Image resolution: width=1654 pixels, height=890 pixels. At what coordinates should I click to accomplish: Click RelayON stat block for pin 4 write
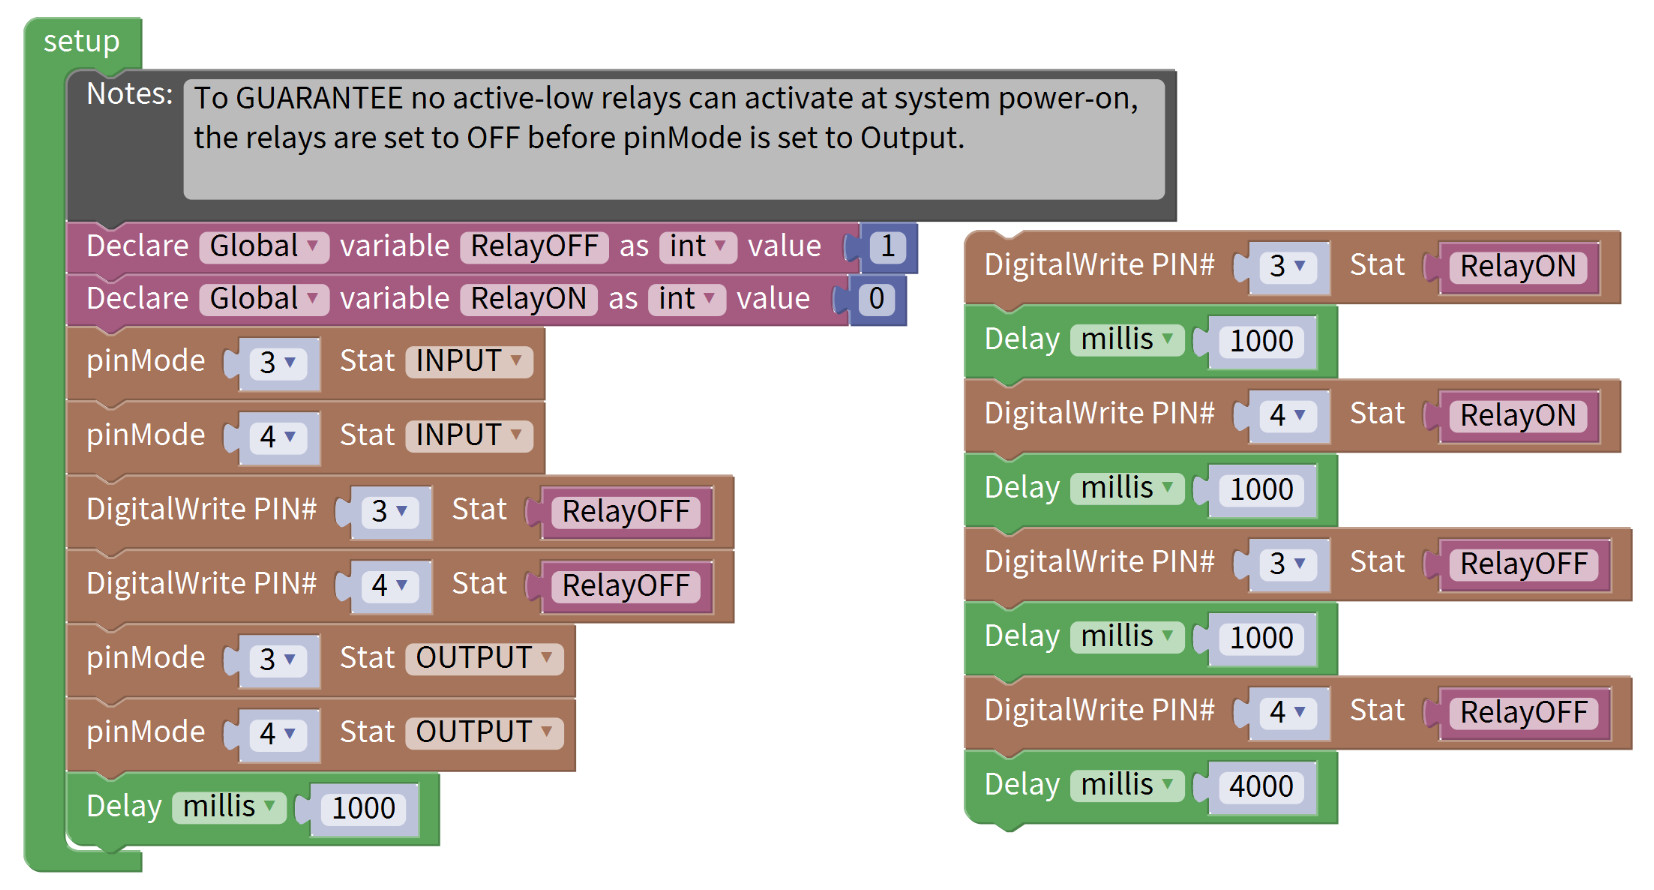click(1518, 416)
